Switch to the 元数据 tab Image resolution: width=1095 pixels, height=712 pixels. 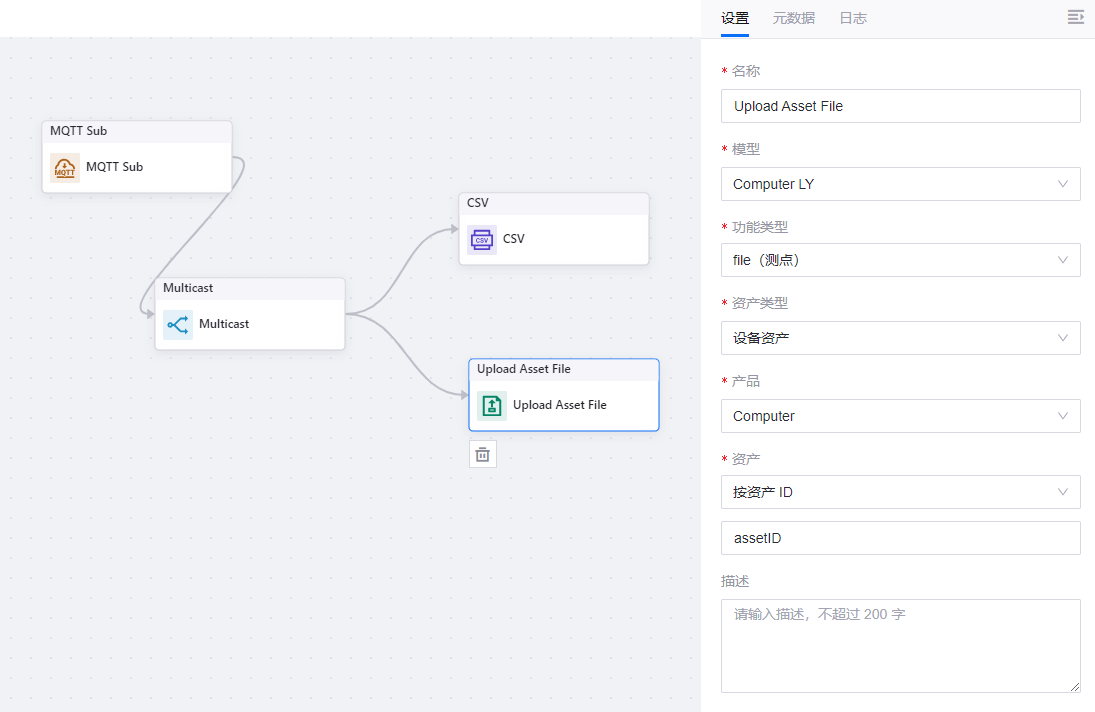(793, 18)
